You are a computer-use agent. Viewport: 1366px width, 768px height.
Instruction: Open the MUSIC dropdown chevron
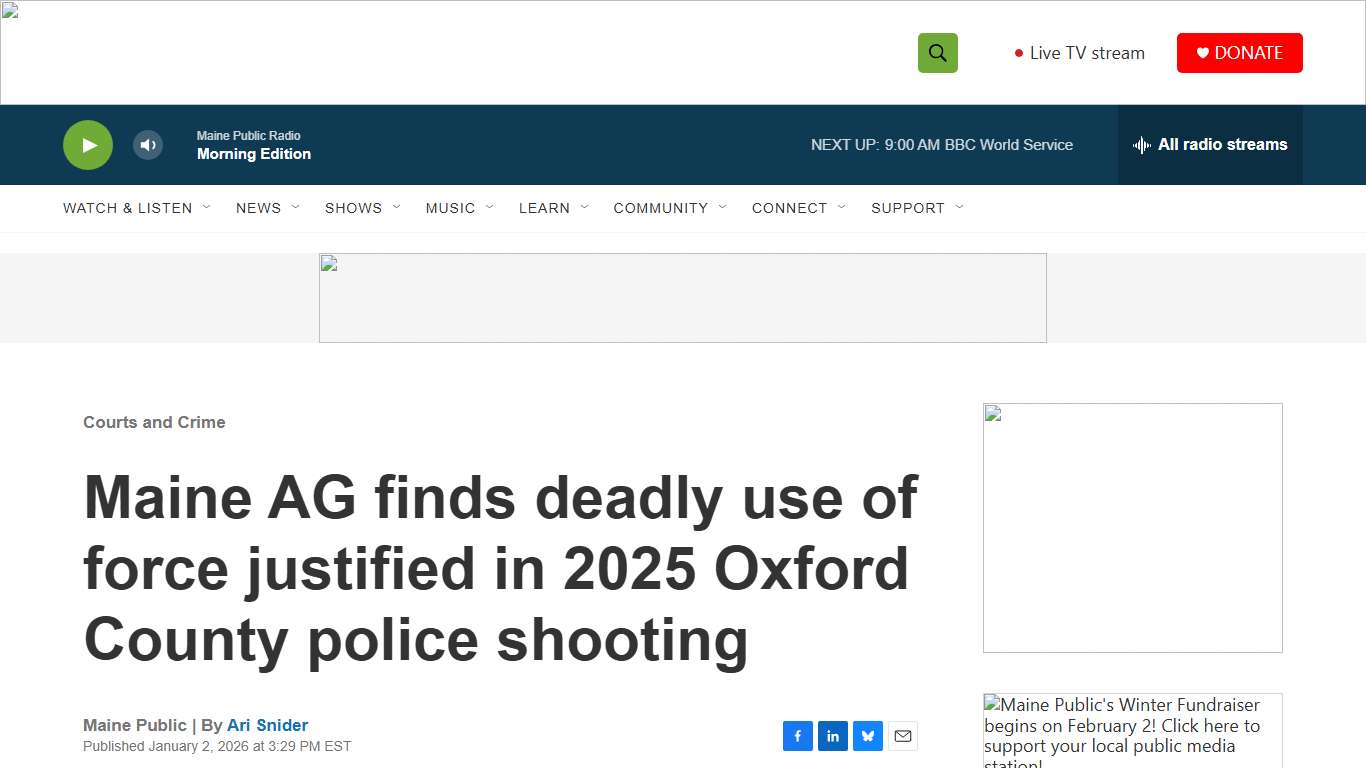(489, 207)
